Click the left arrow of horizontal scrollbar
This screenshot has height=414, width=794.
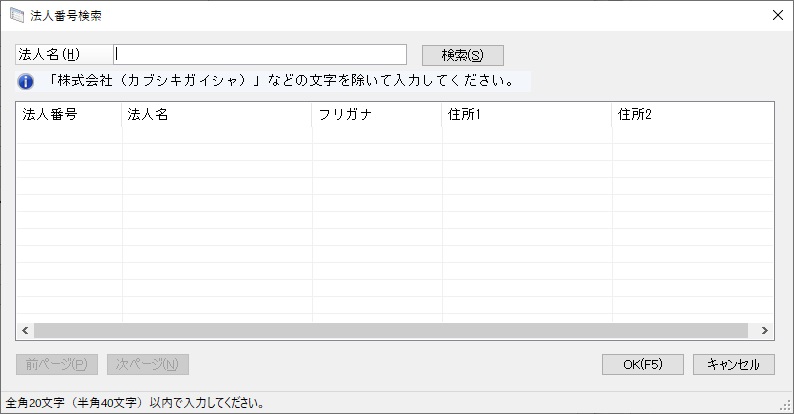click(25, 330)
